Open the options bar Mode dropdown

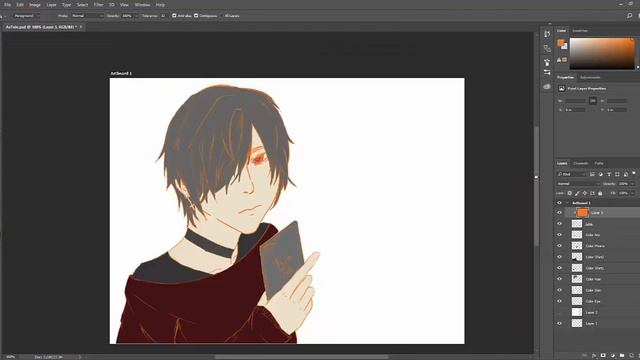(87, 16)
